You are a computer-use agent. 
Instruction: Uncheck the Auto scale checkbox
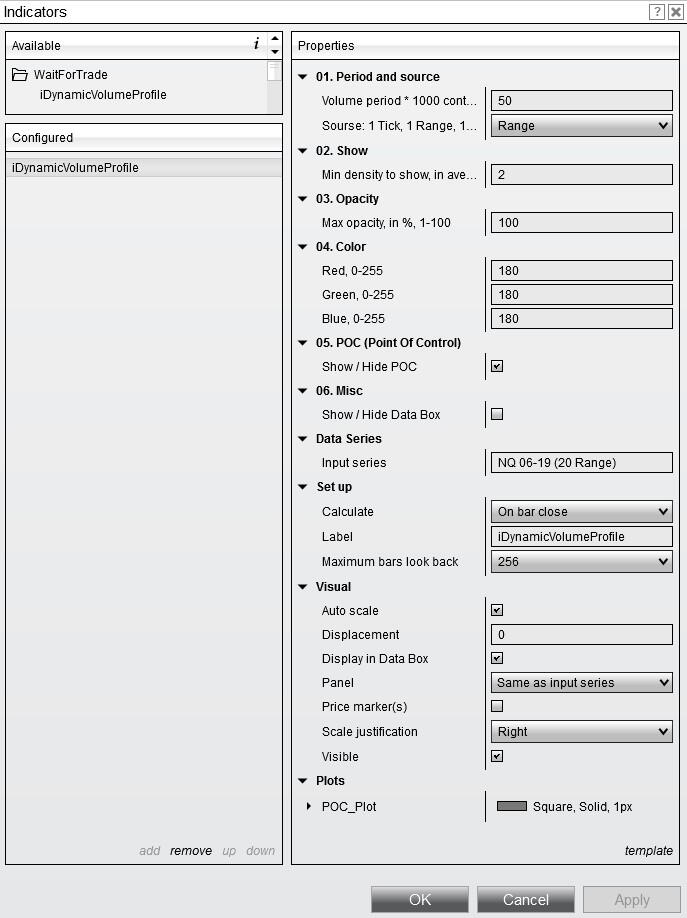tap(497, 610)
